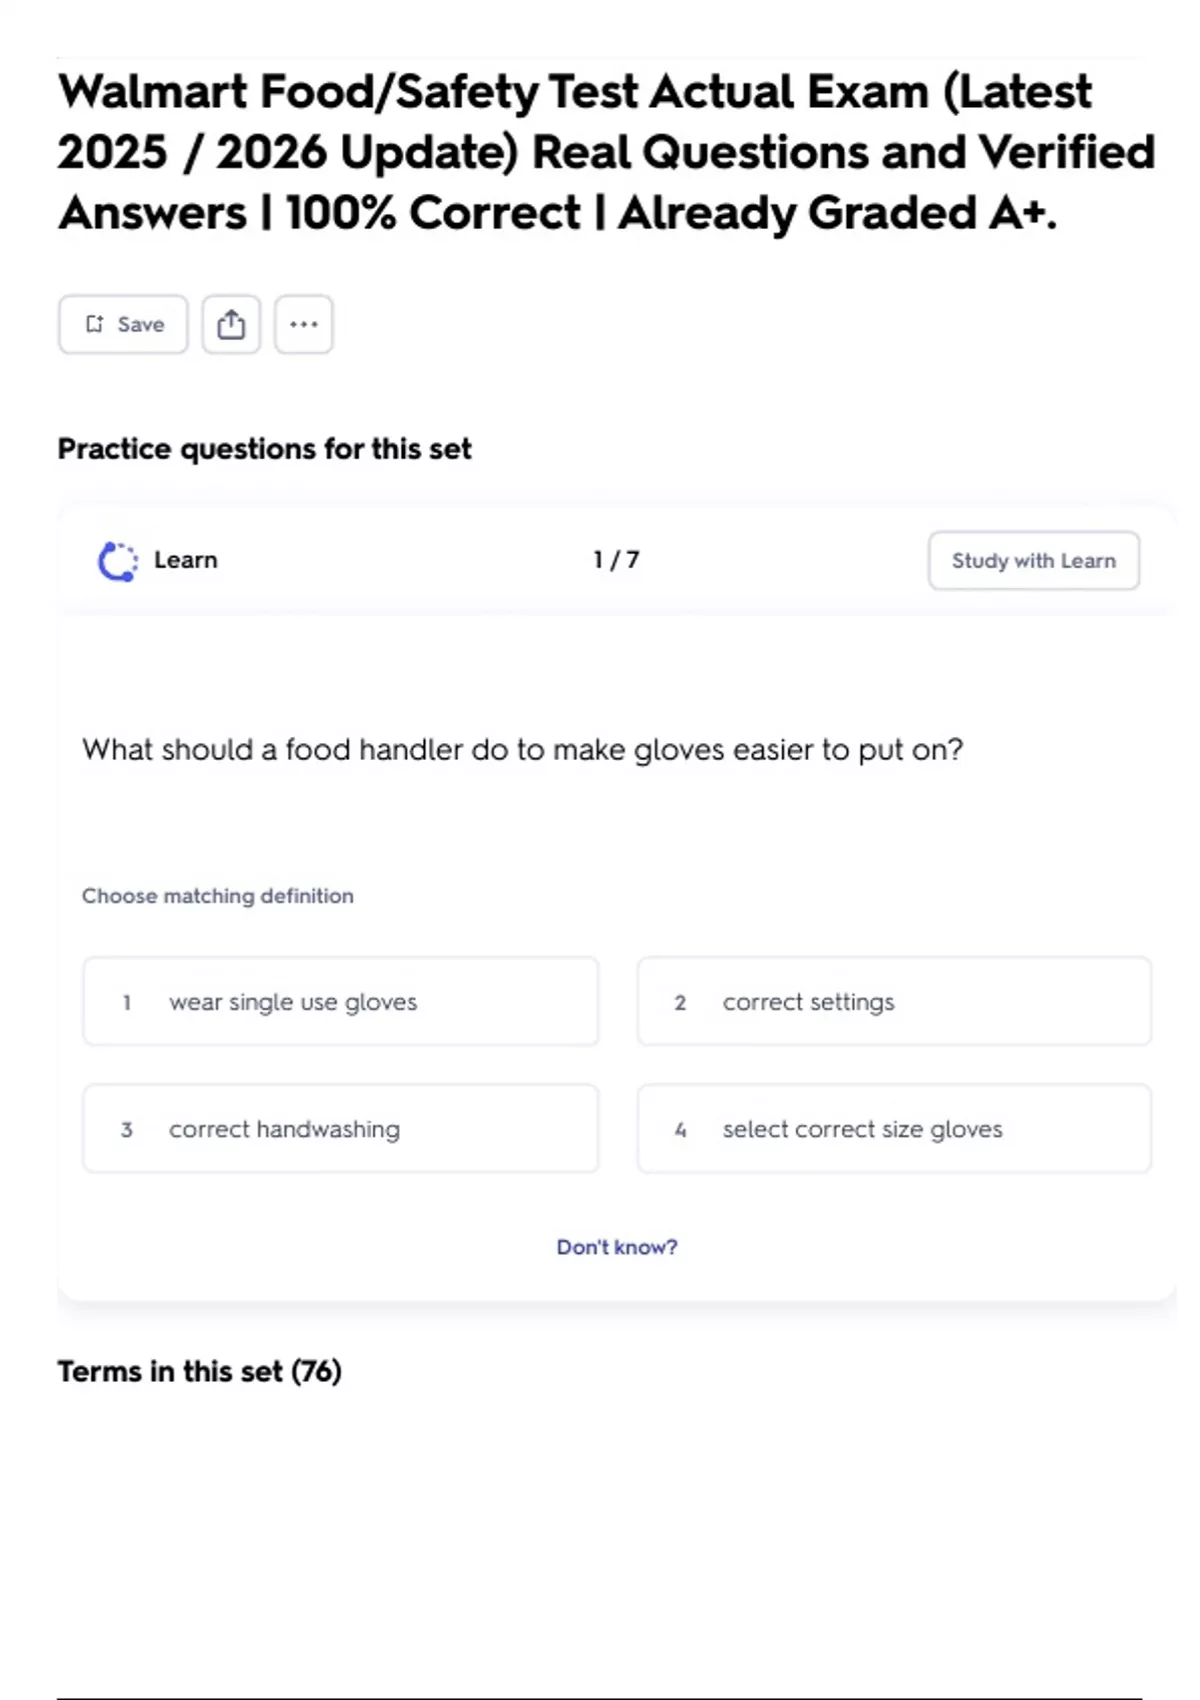Choose 'correct handwashing' option
This screenshot has height=1700, width=1200.
(340, 1129)
